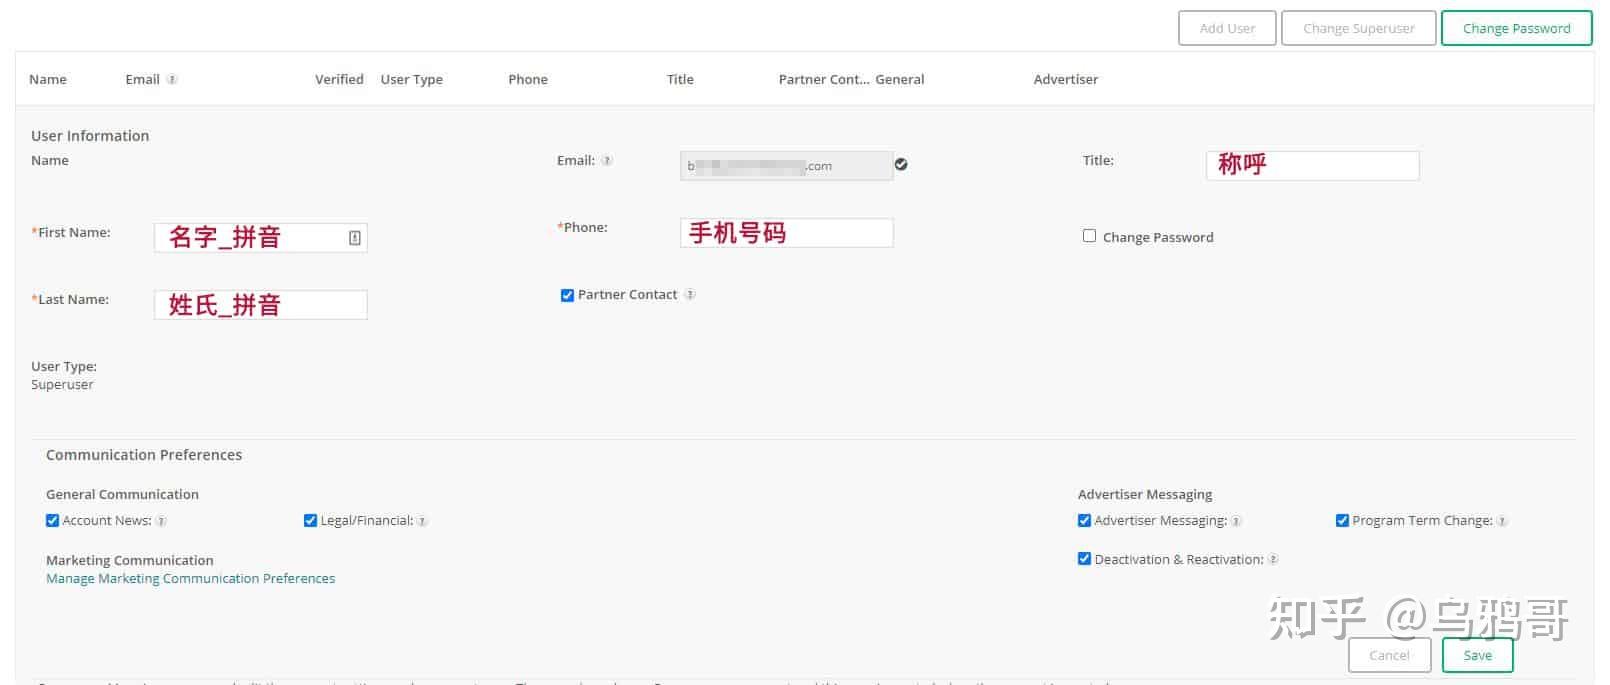Viewport: 1610px width, 685px height.
Task: Click the User Type column header
Action: tap(411, 79)
